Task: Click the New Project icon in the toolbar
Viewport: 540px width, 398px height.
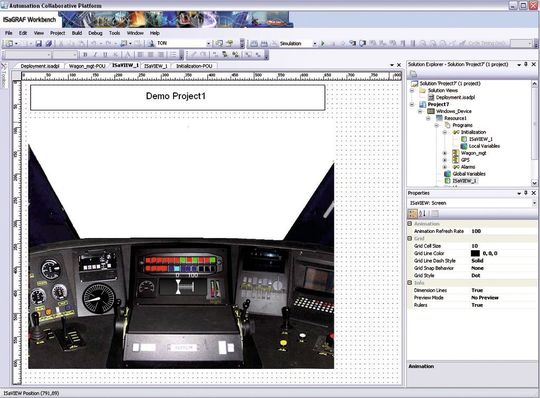Action: point(9,43)
